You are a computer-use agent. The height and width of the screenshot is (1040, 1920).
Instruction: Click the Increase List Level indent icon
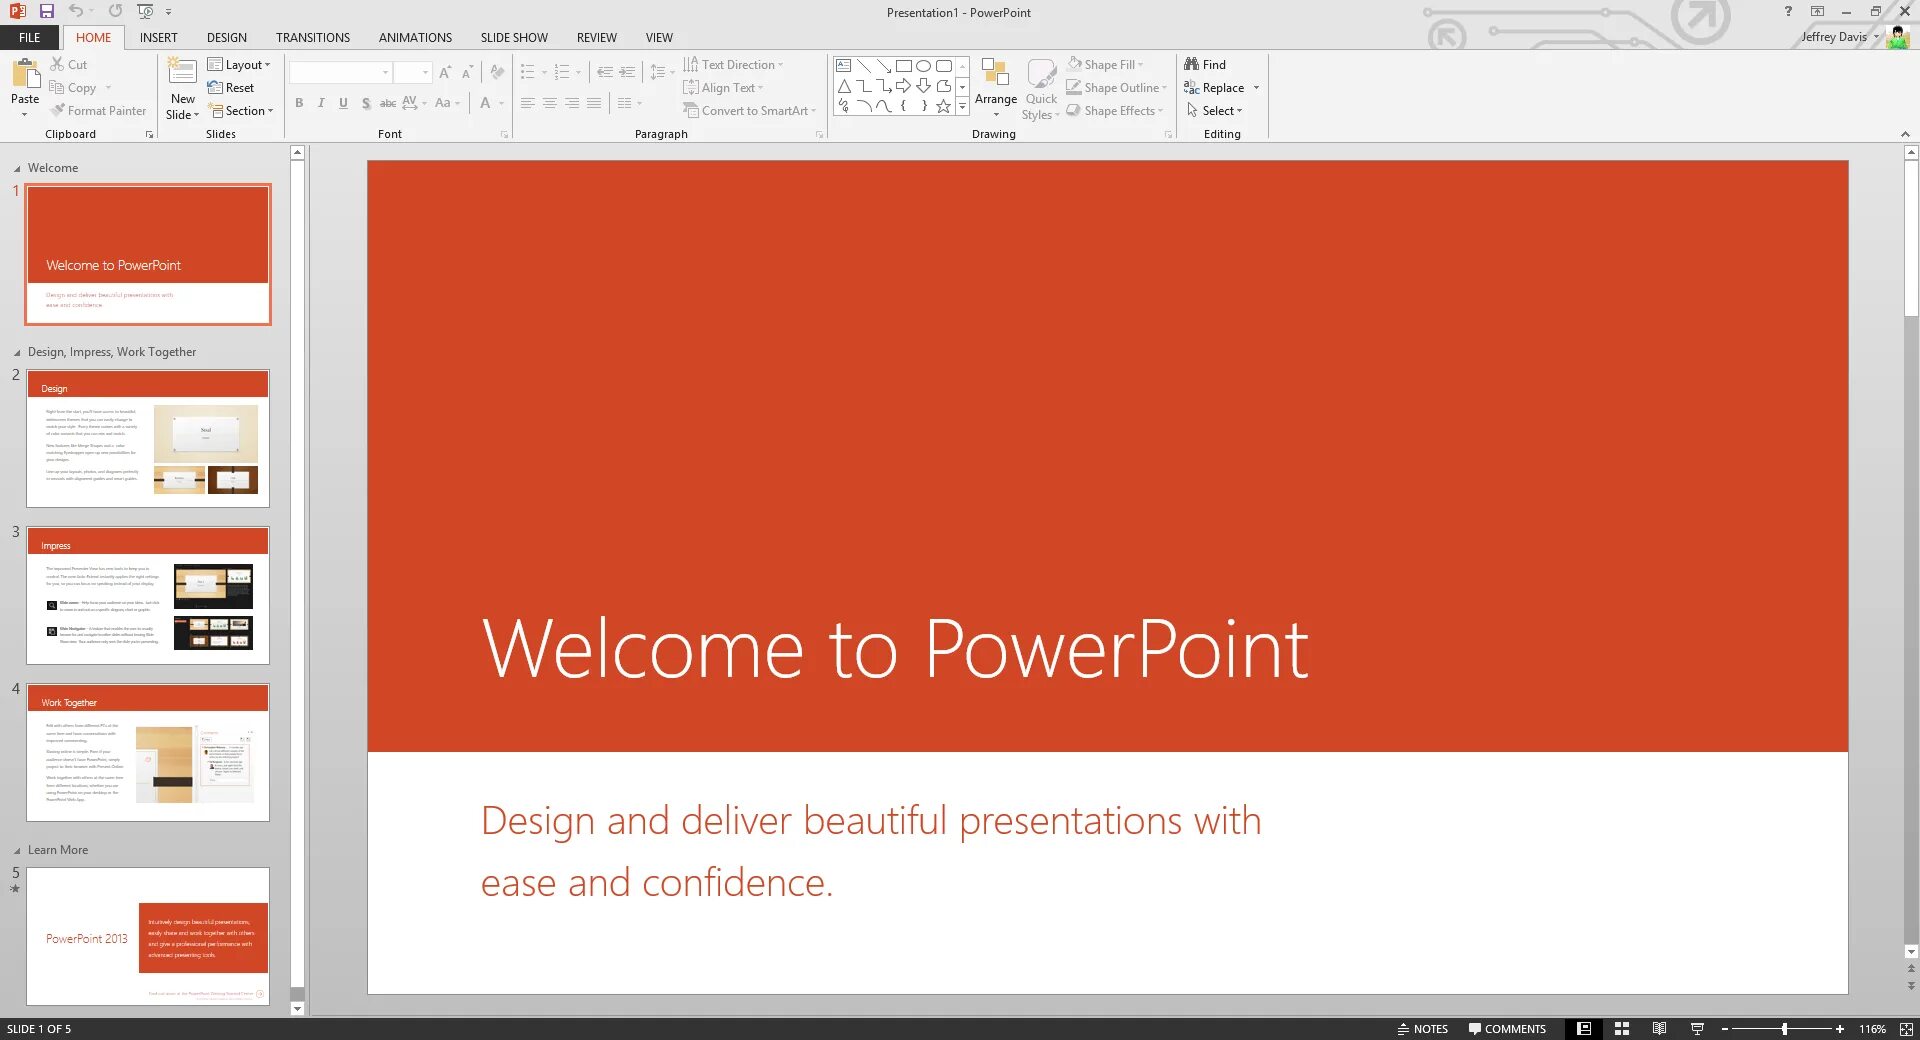(627, 73)
